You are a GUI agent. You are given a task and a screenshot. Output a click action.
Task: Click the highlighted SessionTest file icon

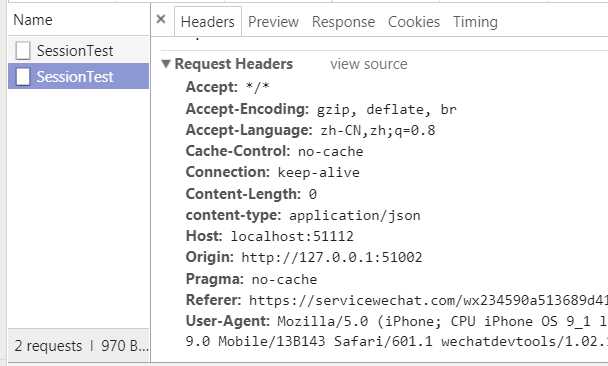coord(22,76)
